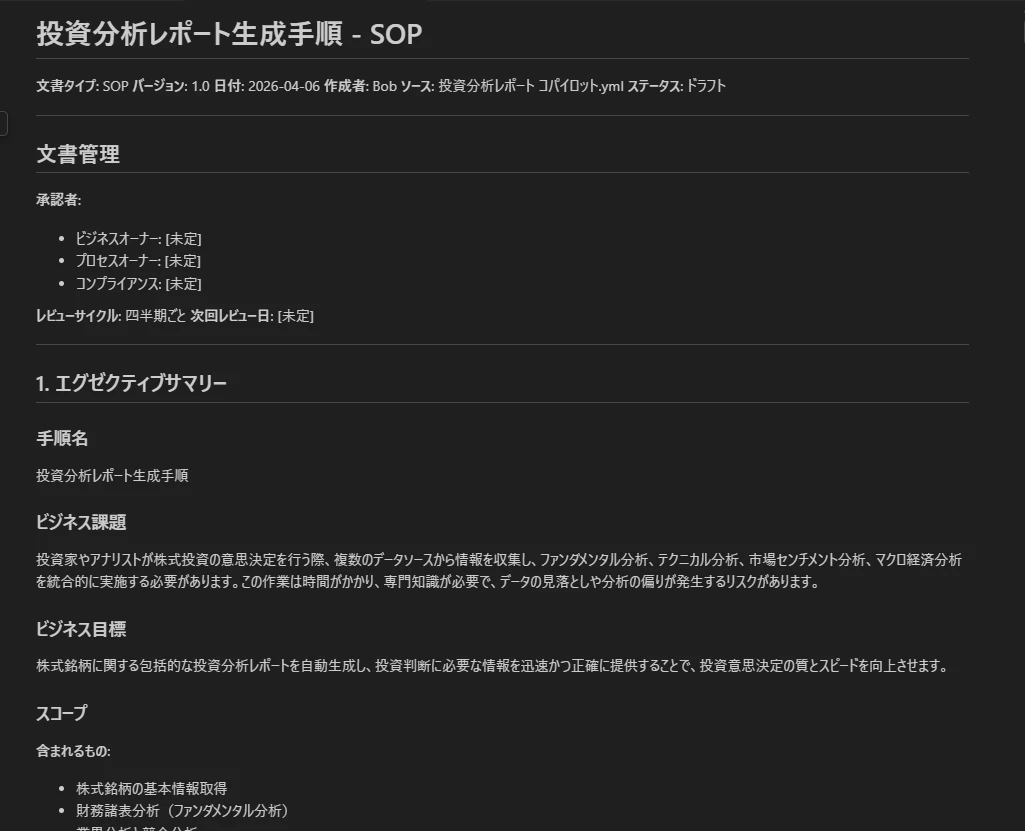The height and width of the screenshot is (831, 1025).
Task: Click the 財務諸表分析（ファンダメンタル分析） list item
Action: [x=182, y=811]
